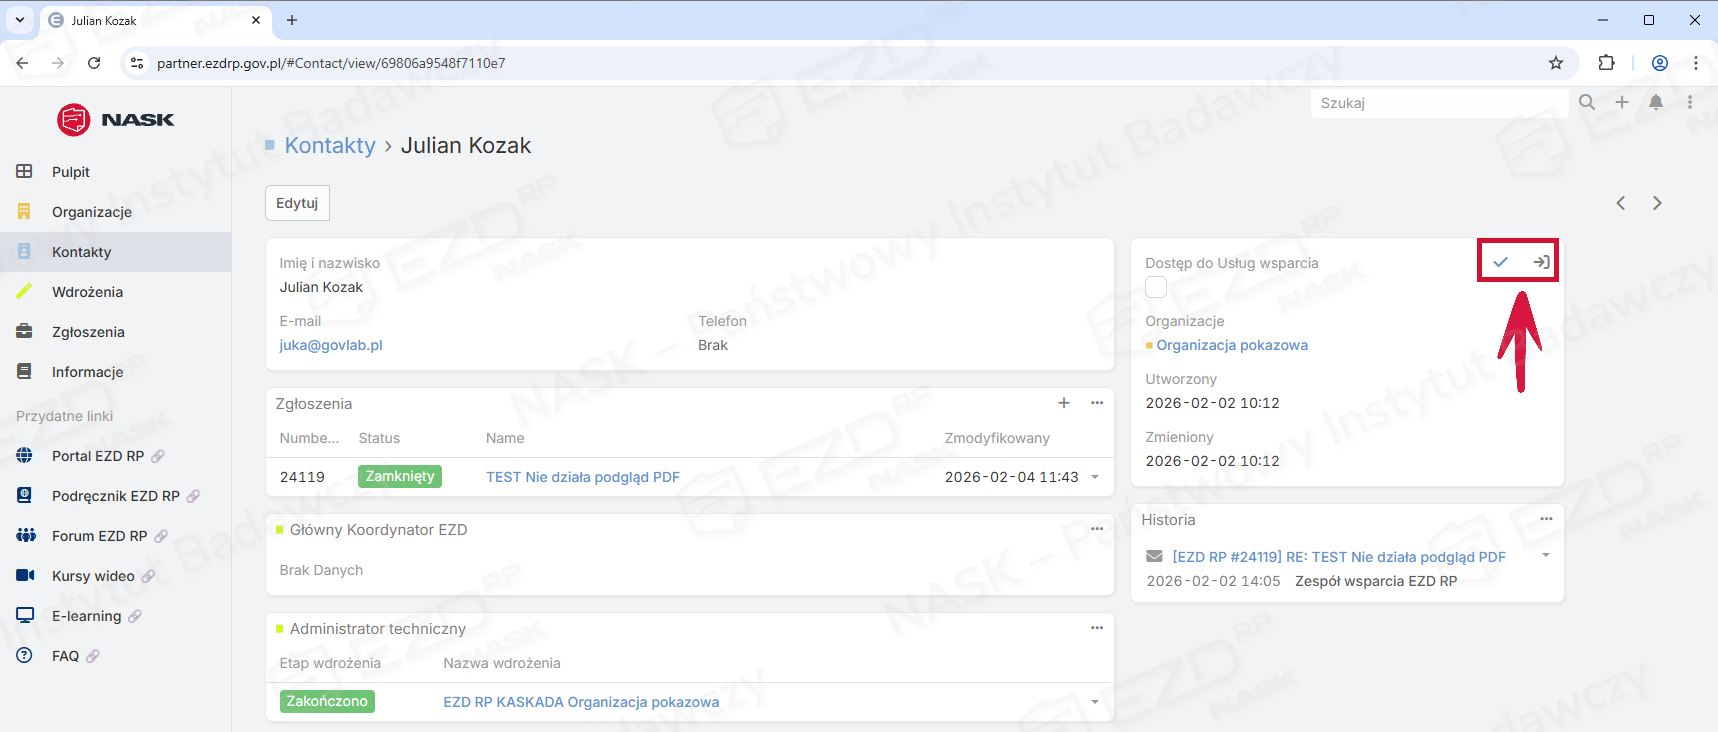The width and height of the screenshot is (1718, 732).
Task: Open Organizacje in the sidebar
Action: (x=92, y=212)
